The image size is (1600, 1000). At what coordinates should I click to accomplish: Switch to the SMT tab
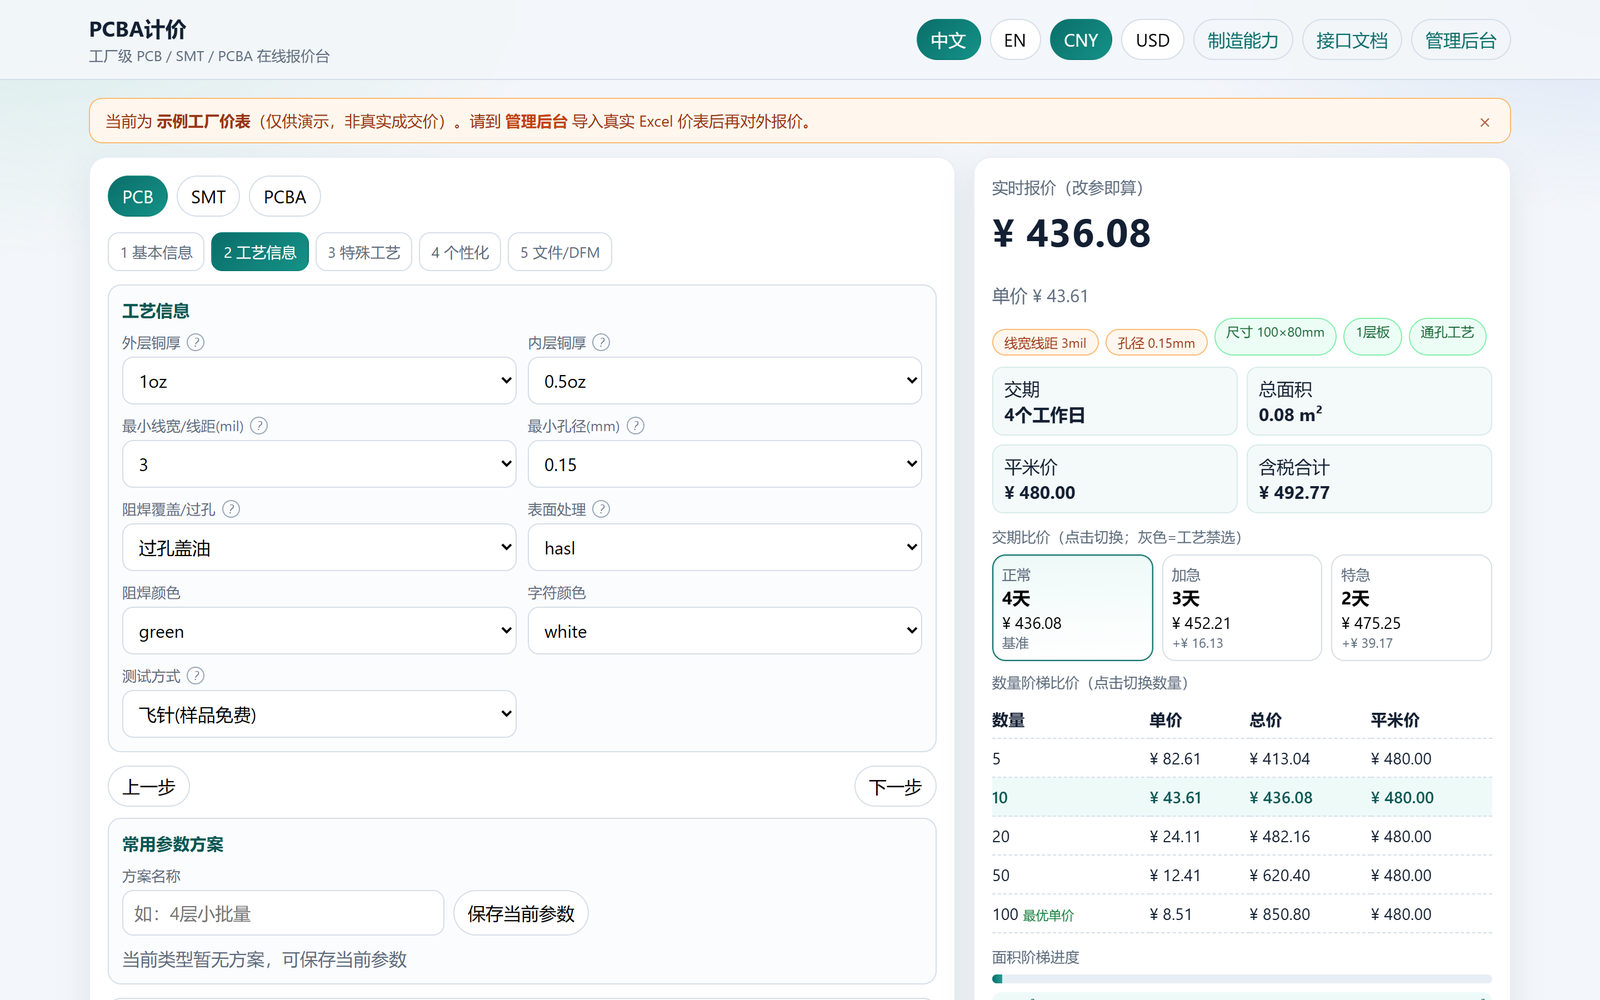208,197
